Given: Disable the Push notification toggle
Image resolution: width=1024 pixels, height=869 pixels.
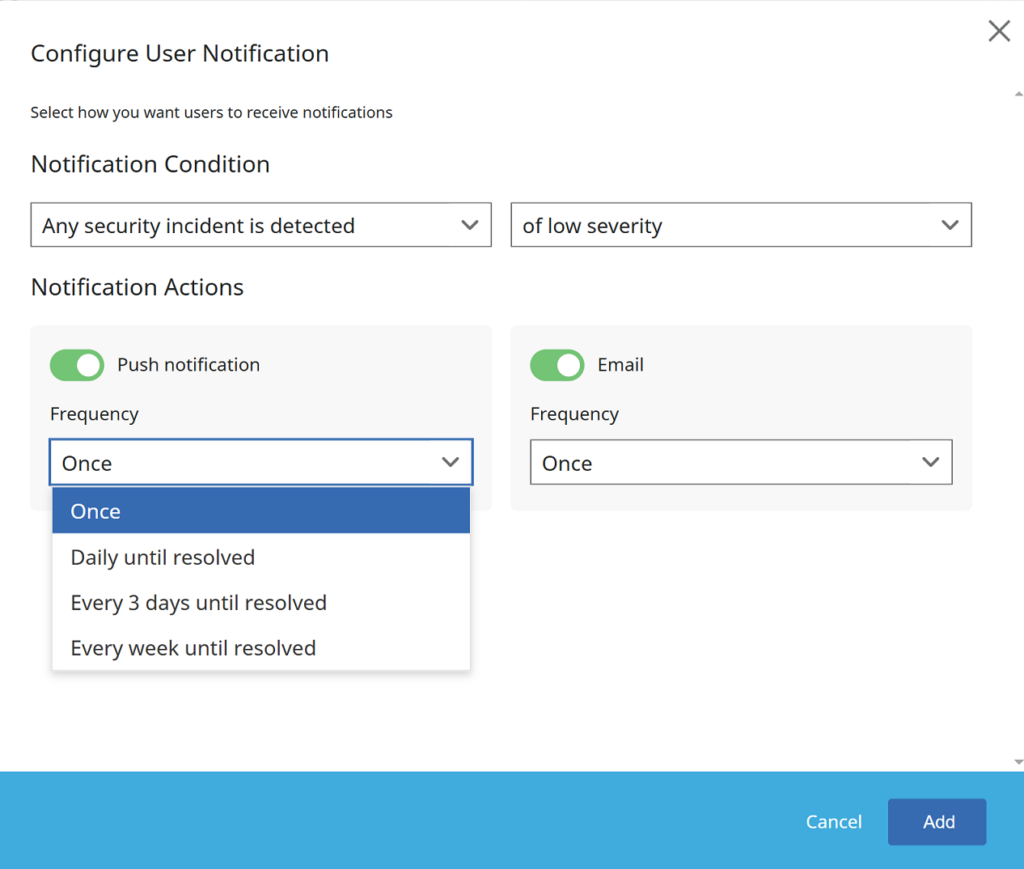Looking at the screenshot, I should [77, 365].
